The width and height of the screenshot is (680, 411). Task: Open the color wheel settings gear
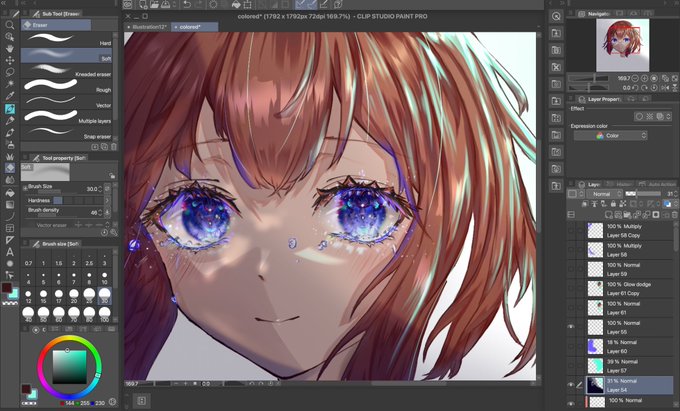click(x=113, y=402)
